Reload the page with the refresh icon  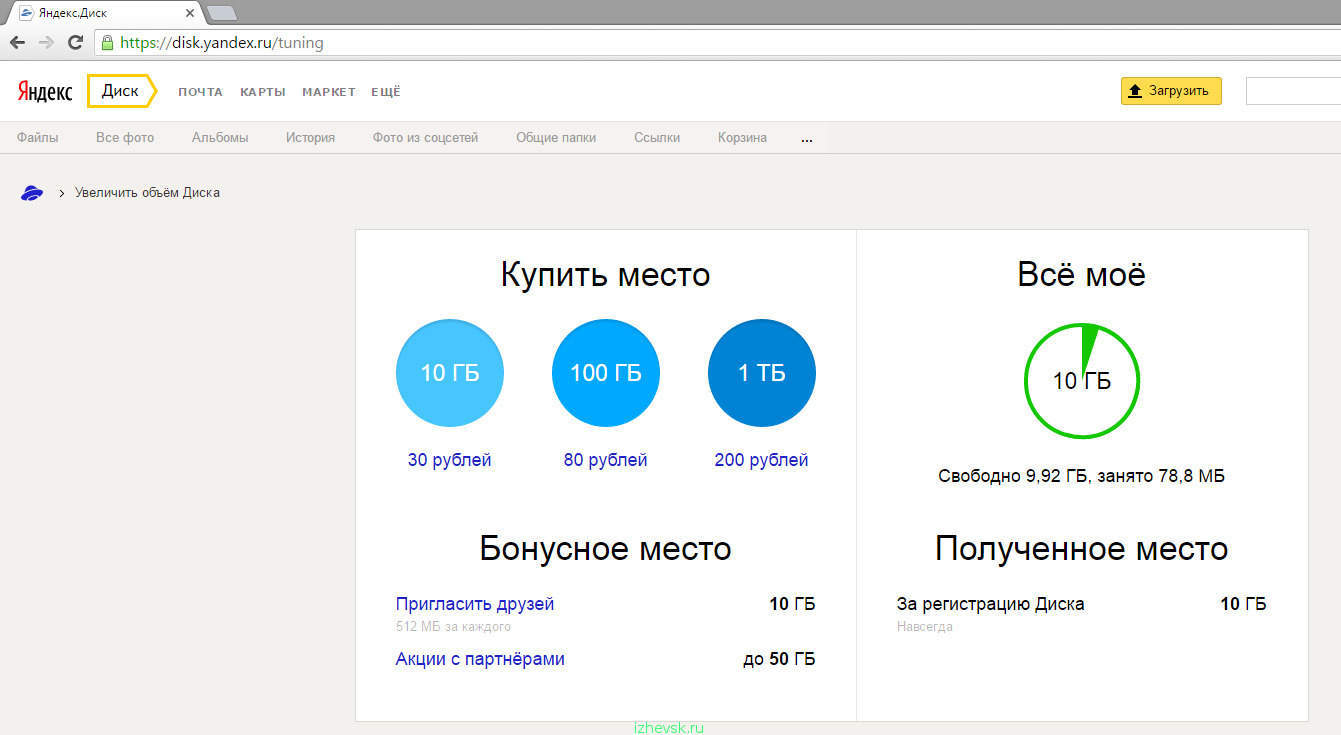[75, 43]
